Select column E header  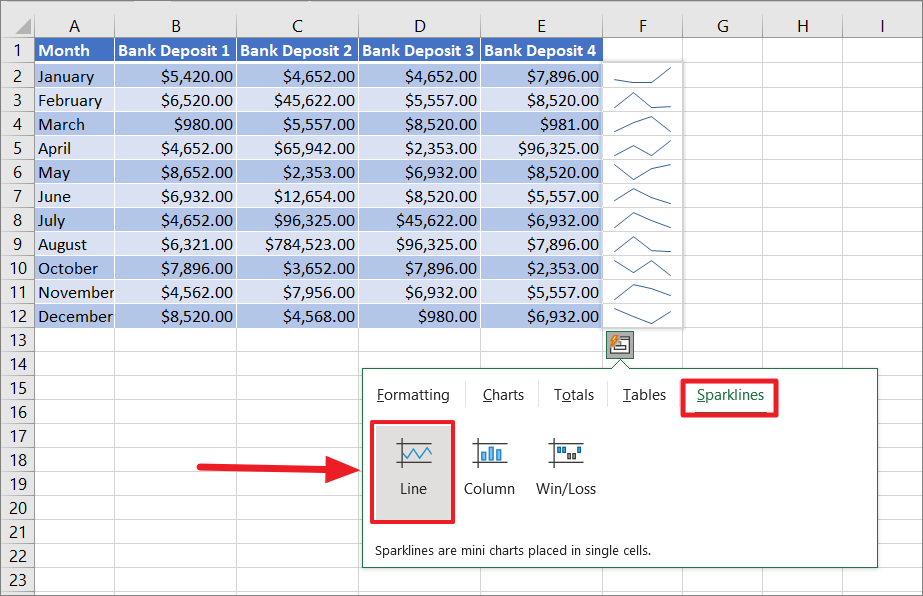[542, 26]
